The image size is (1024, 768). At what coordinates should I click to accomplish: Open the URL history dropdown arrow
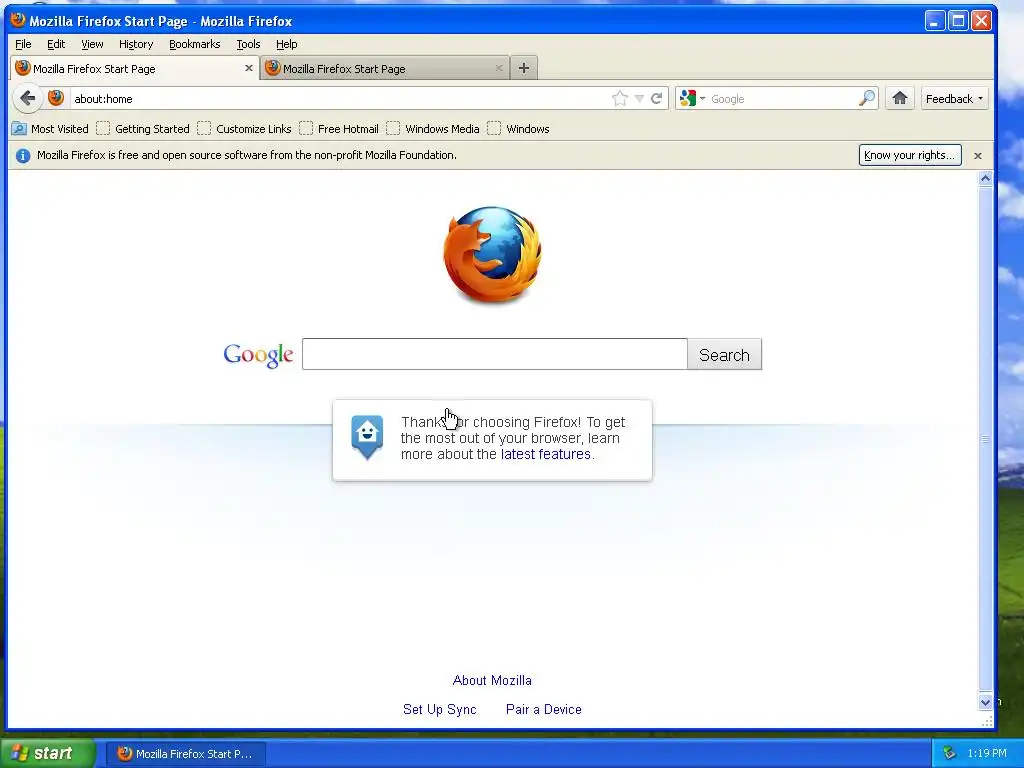pos(639,99)
